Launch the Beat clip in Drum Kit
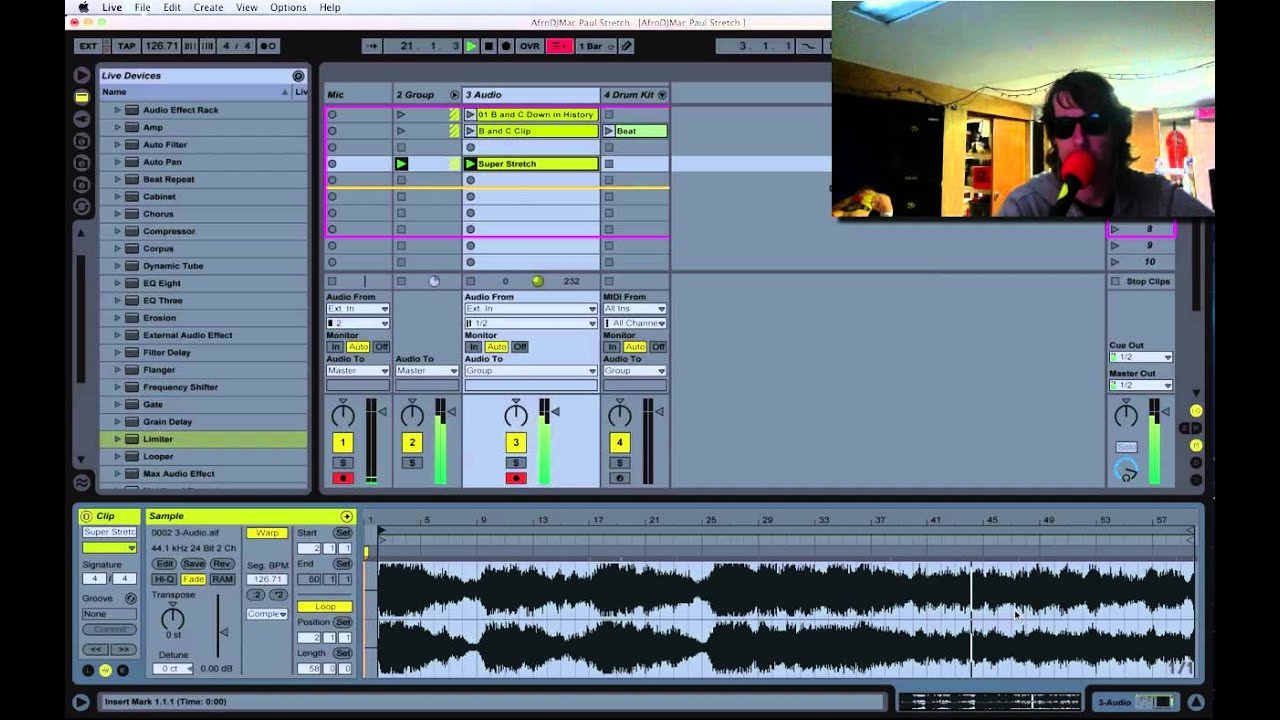 pyautogui.click(x=608, y=131)
